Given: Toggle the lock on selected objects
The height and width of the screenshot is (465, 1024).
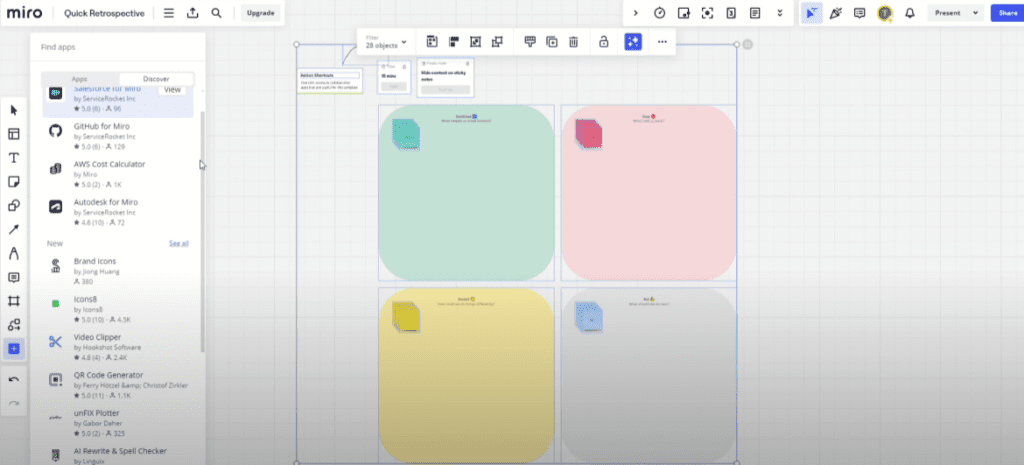Looking at the screenshot, I should (603, 42).
